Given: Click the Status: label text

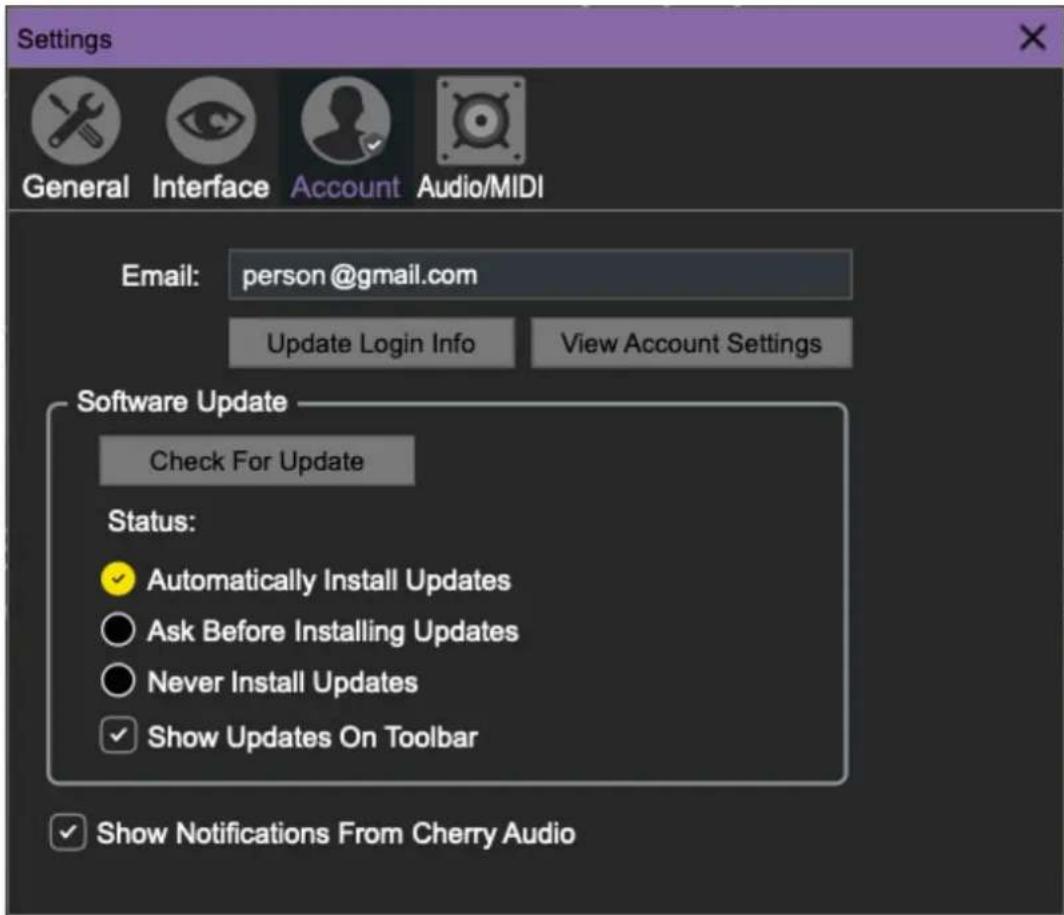Looking at the screenshot, I should click(152, 521).
